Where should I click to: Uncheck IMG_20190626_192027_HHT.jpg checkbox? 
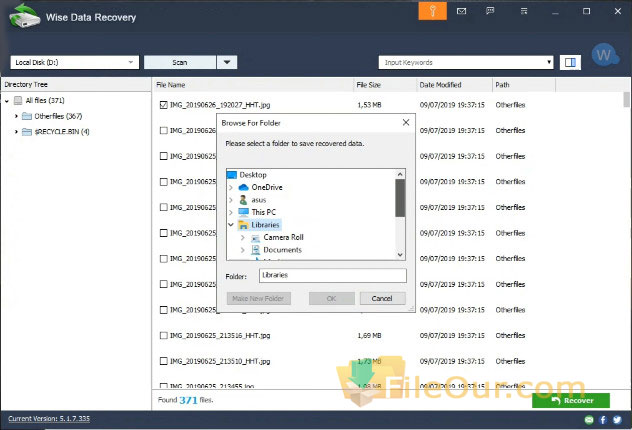tap(164, 105)
